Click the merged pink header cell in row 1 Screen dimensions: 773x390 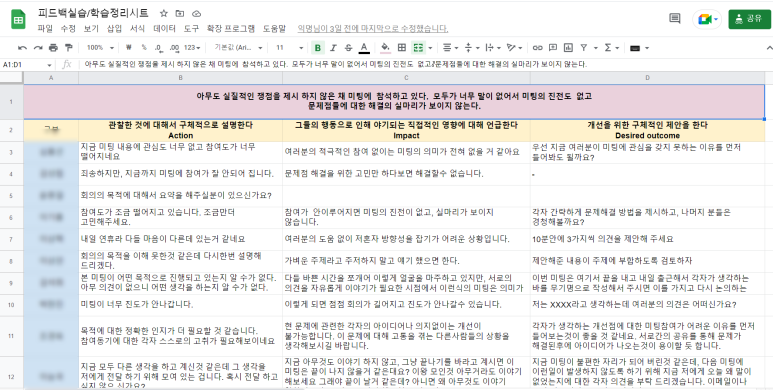394,102
